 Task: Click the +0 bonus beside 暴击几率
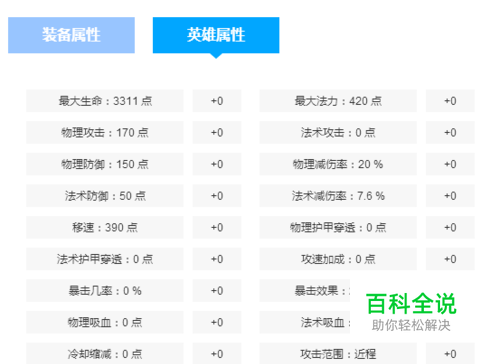217,291
